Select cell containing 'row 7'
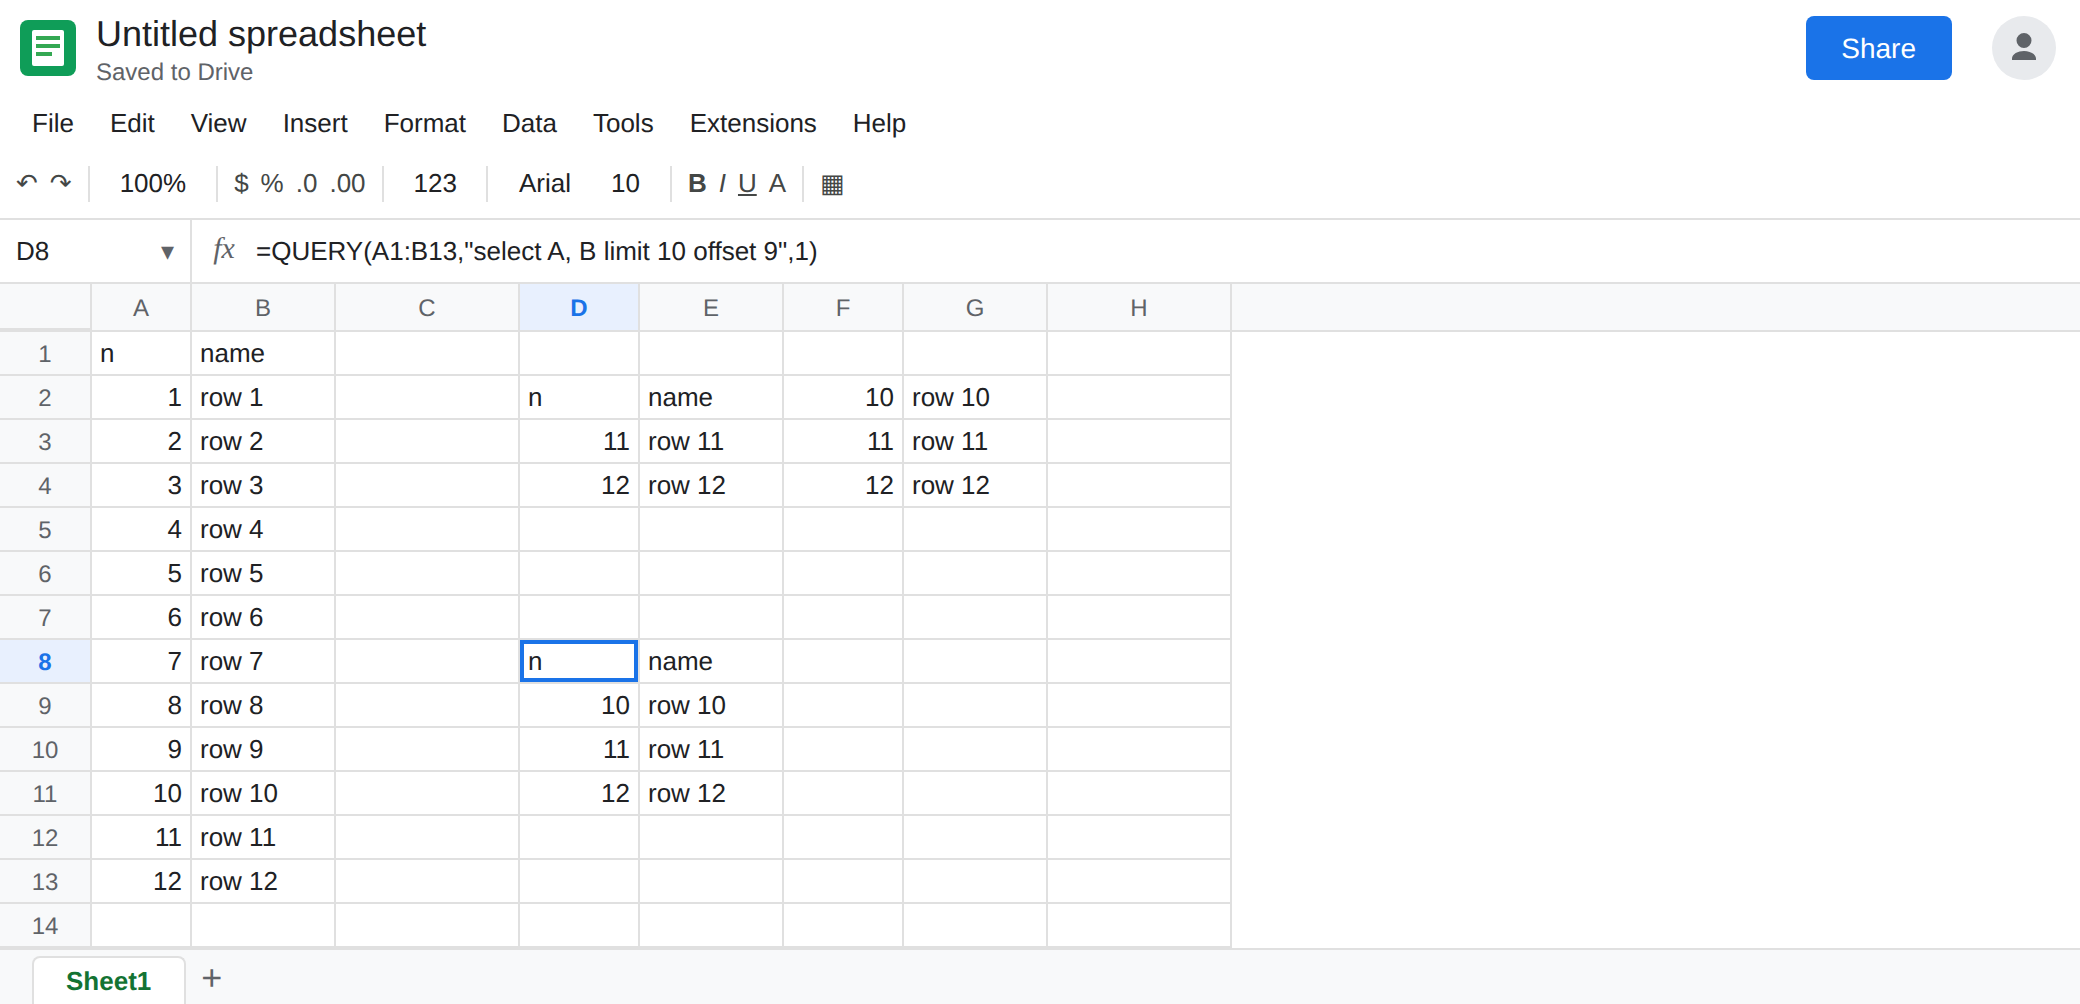2080x1004 pixels. (x=263, y=662)
